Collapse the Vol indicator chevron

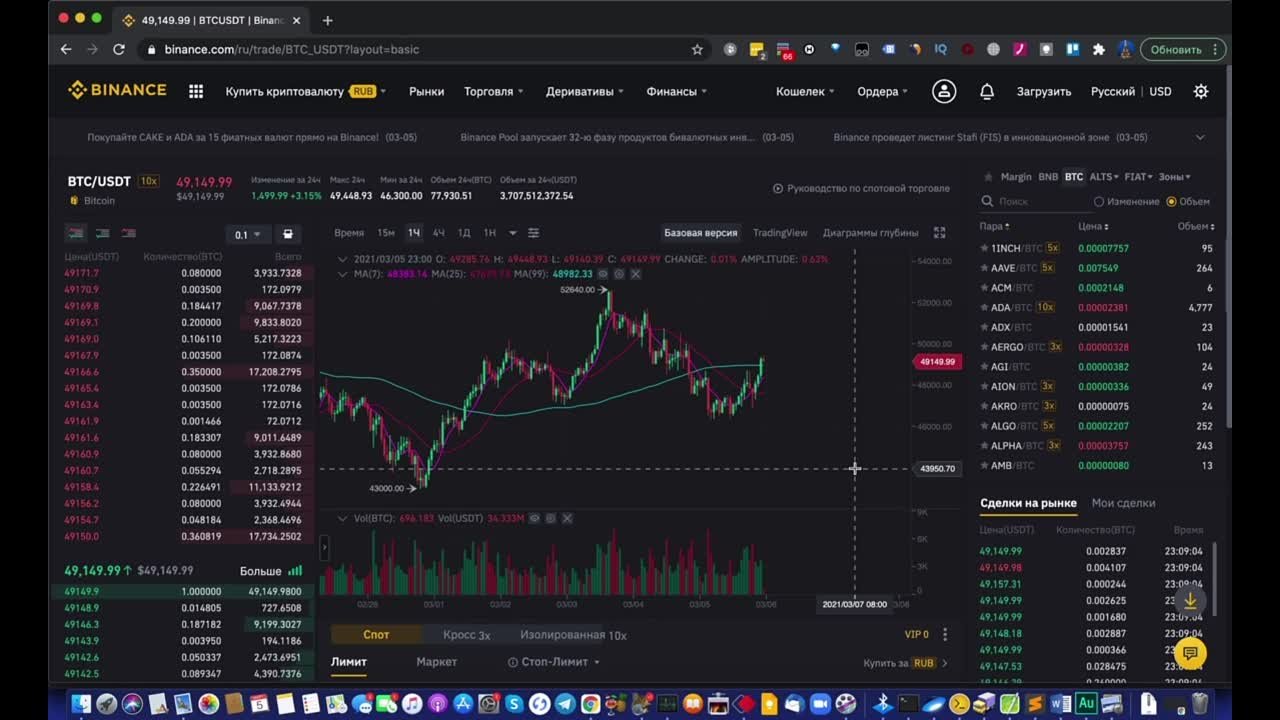tap(343, 518)
